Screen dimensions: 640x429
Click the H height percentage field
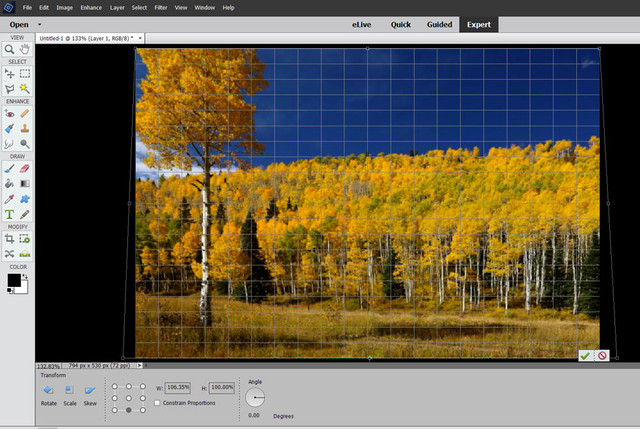[222, 387]
